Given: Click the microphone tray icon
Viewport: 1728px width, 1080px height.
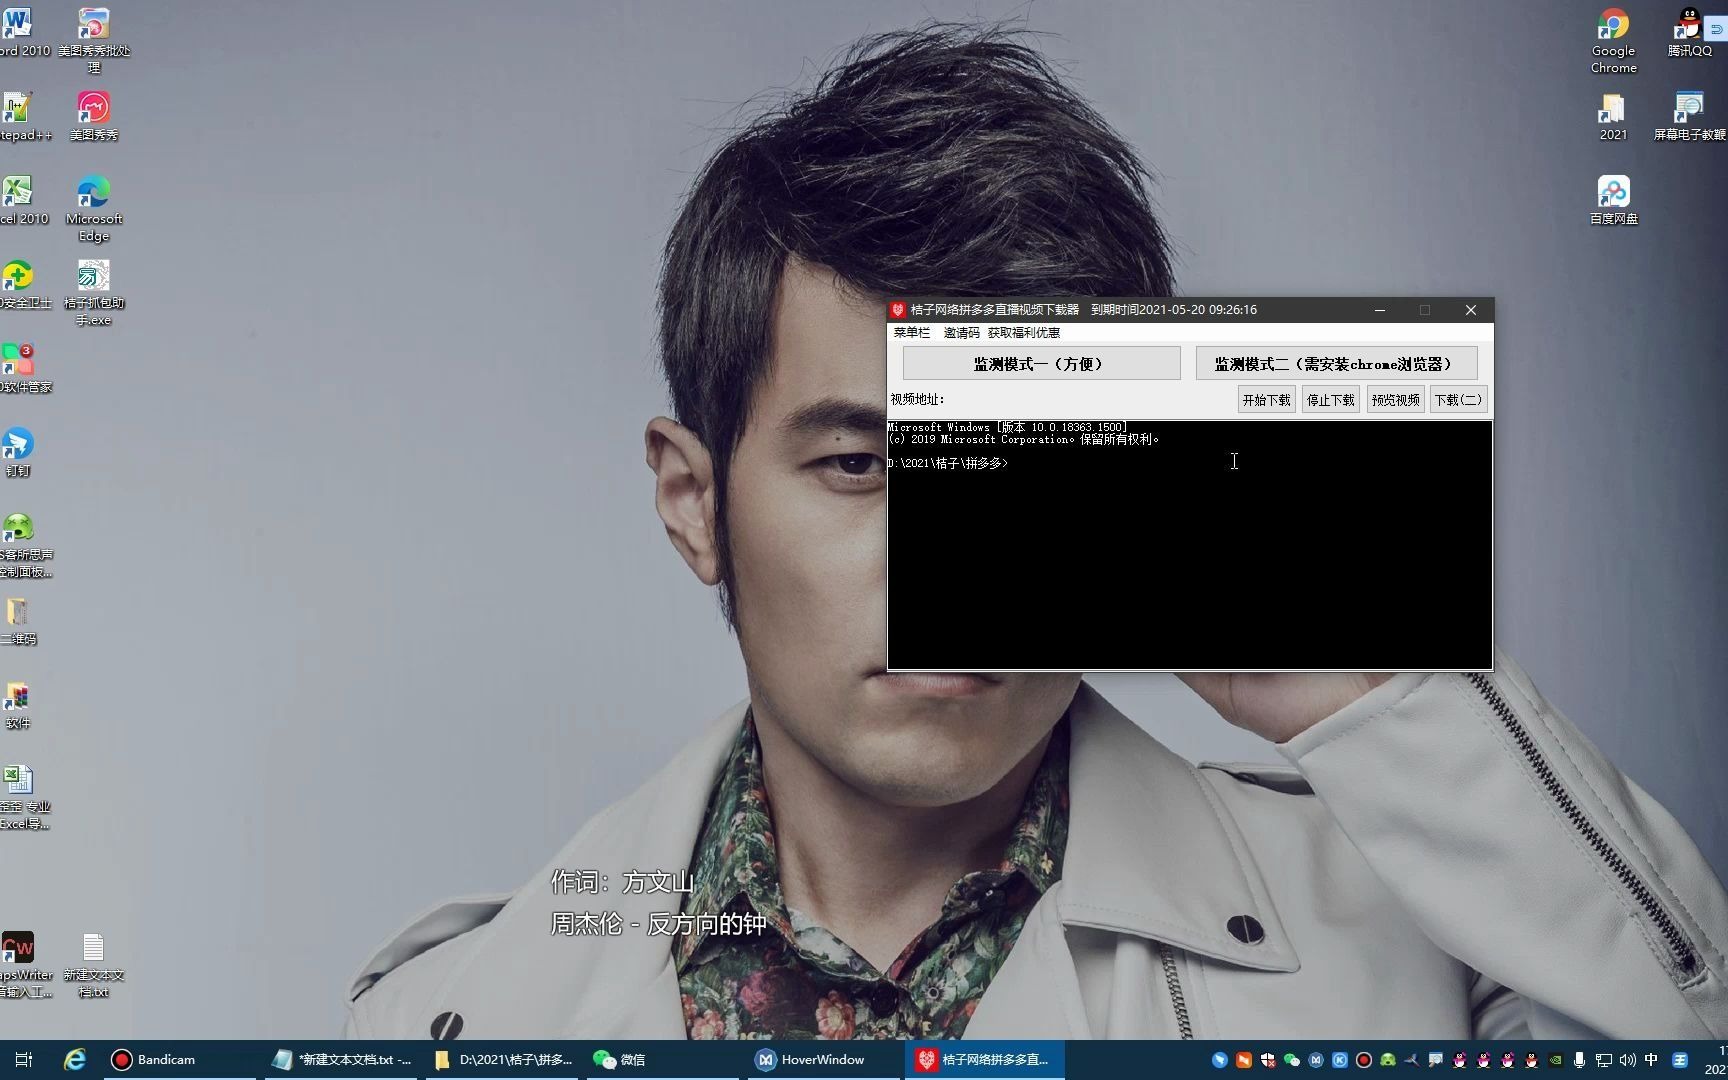Looking at the screenshot, I should [x=1579, y=1060].
